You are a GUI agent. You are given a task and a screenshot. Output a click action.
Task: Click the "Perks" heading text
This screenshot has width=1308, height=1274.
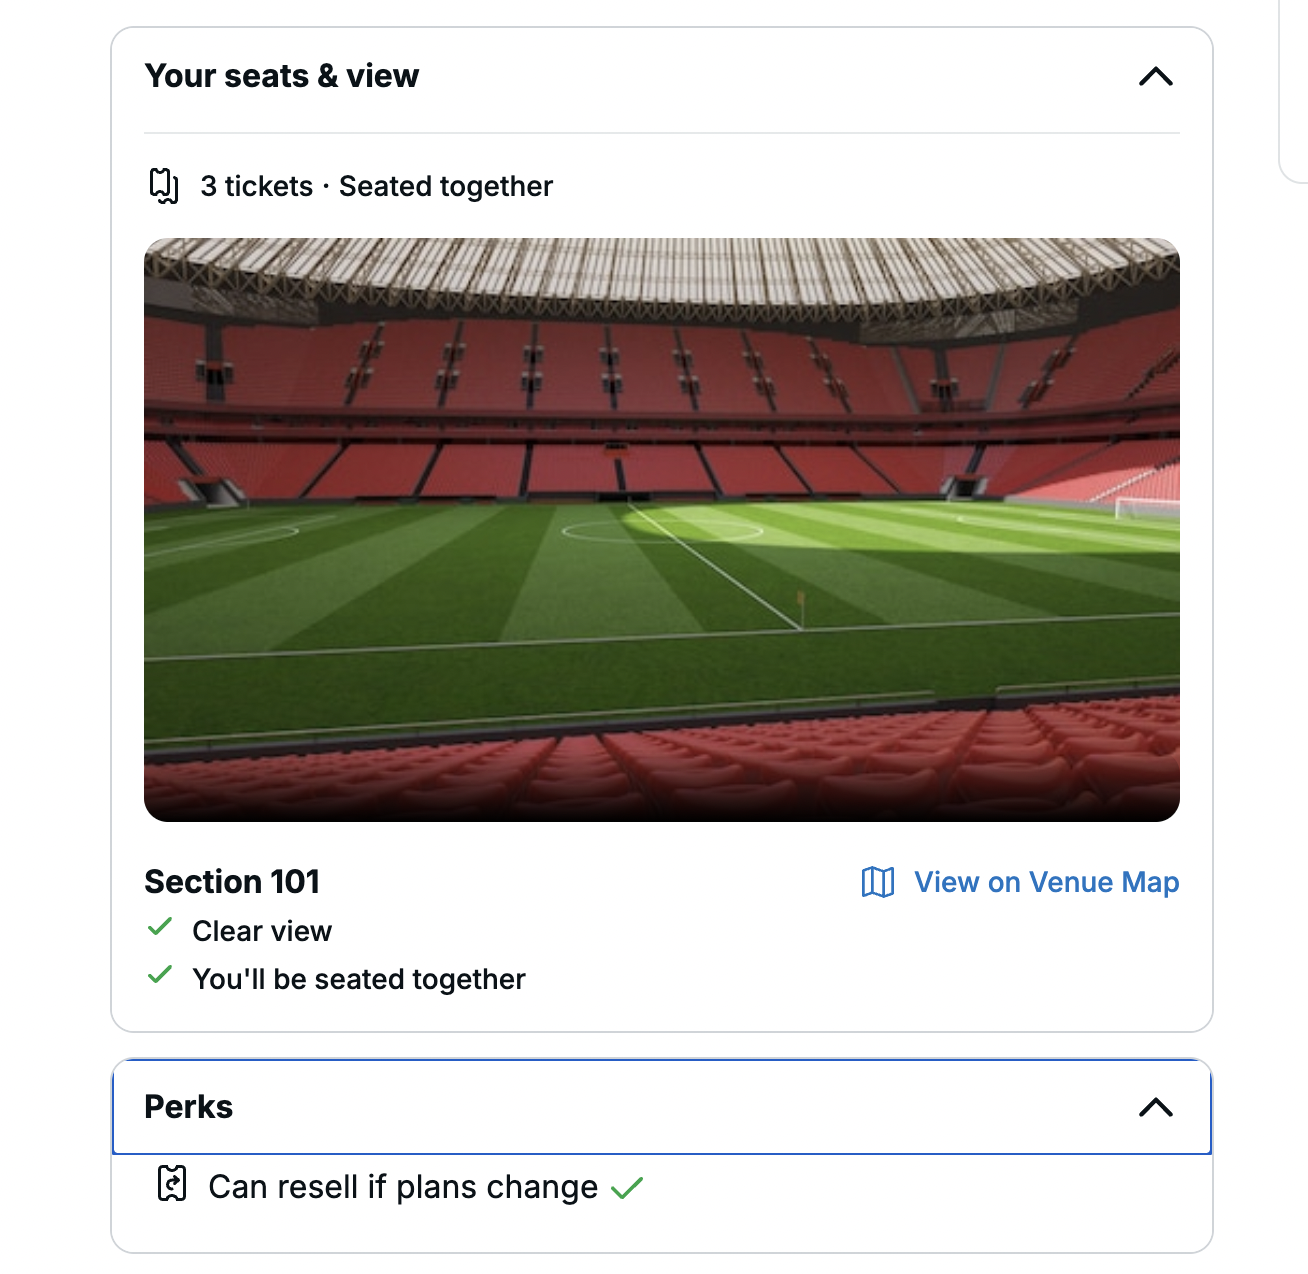189,1107
